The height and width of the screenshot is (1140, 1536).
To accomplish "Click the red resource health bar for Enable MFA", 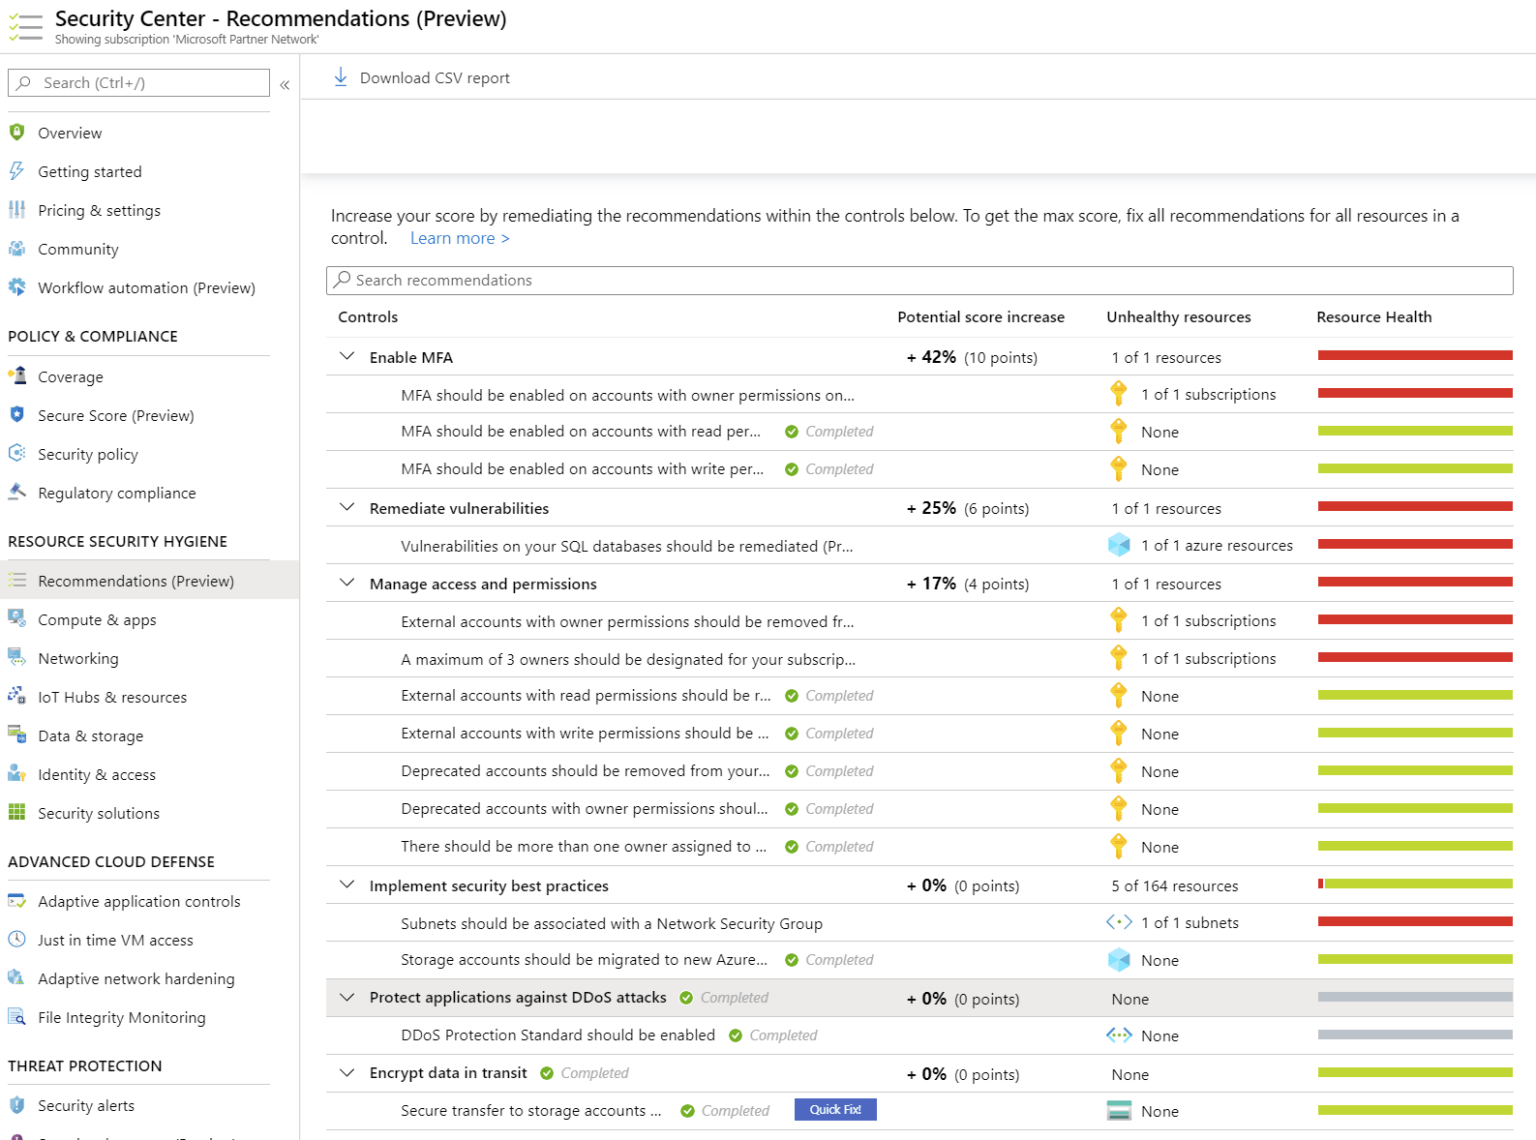I will (1414, 354).
